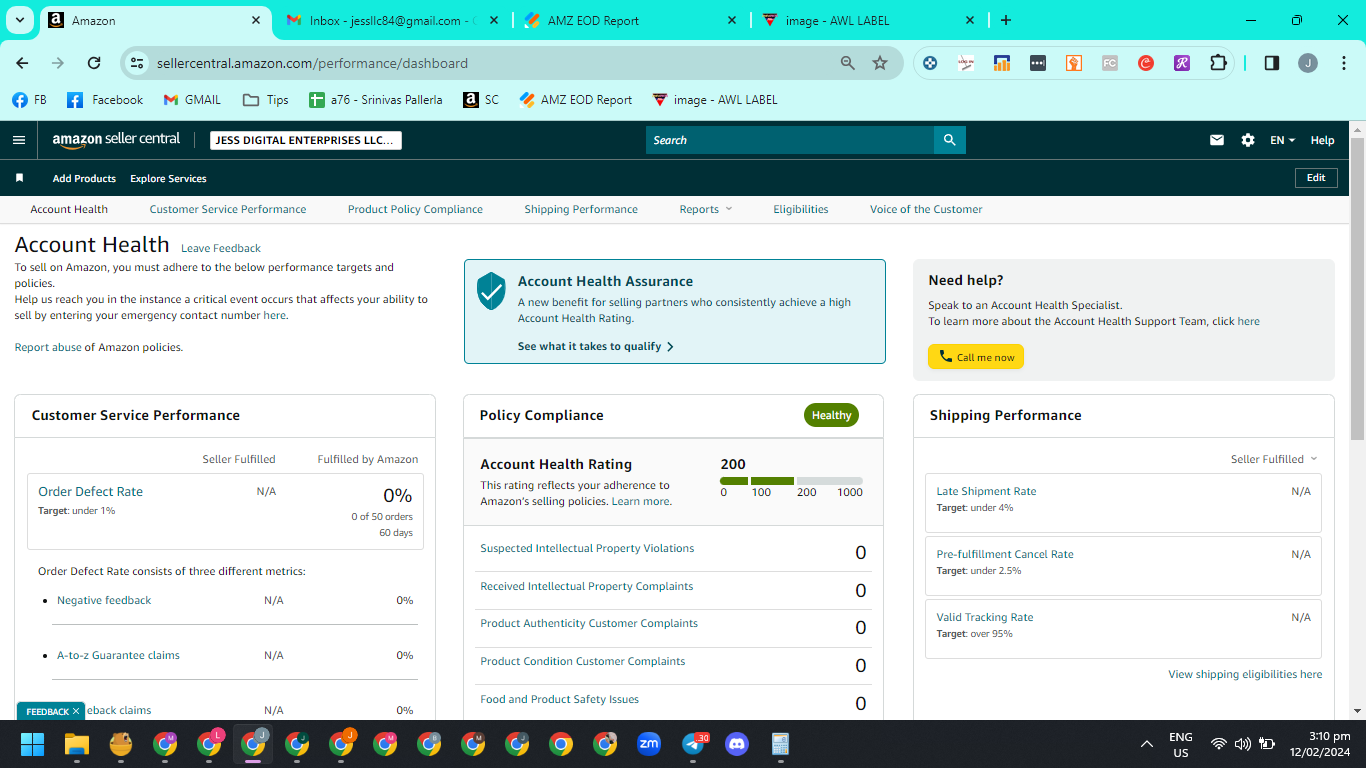This screenshot has width=1366, height=768.
Task: Open the volume control in the system tray
Action: click(1243, 744)
